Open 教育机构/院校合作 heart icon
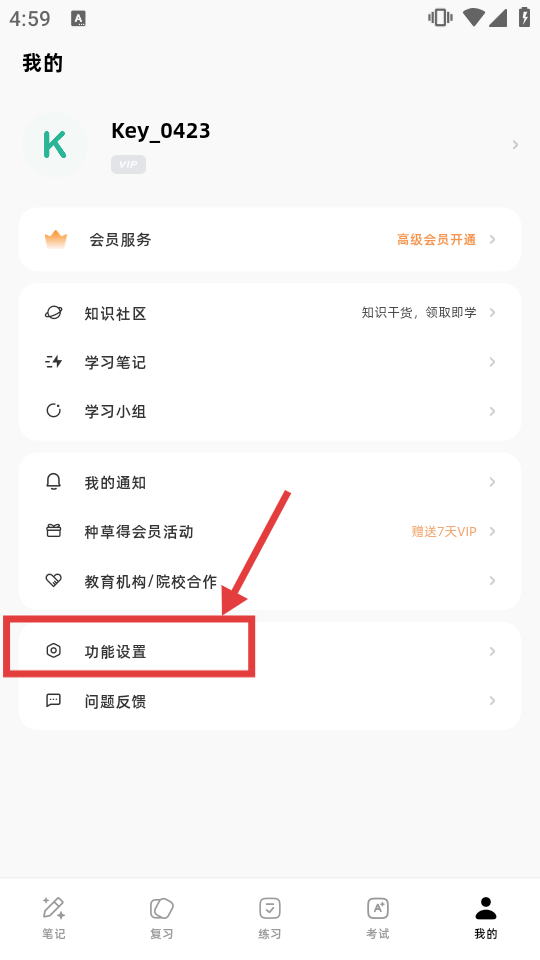Viewport: 540px width, 960px height. pos(54,580)
